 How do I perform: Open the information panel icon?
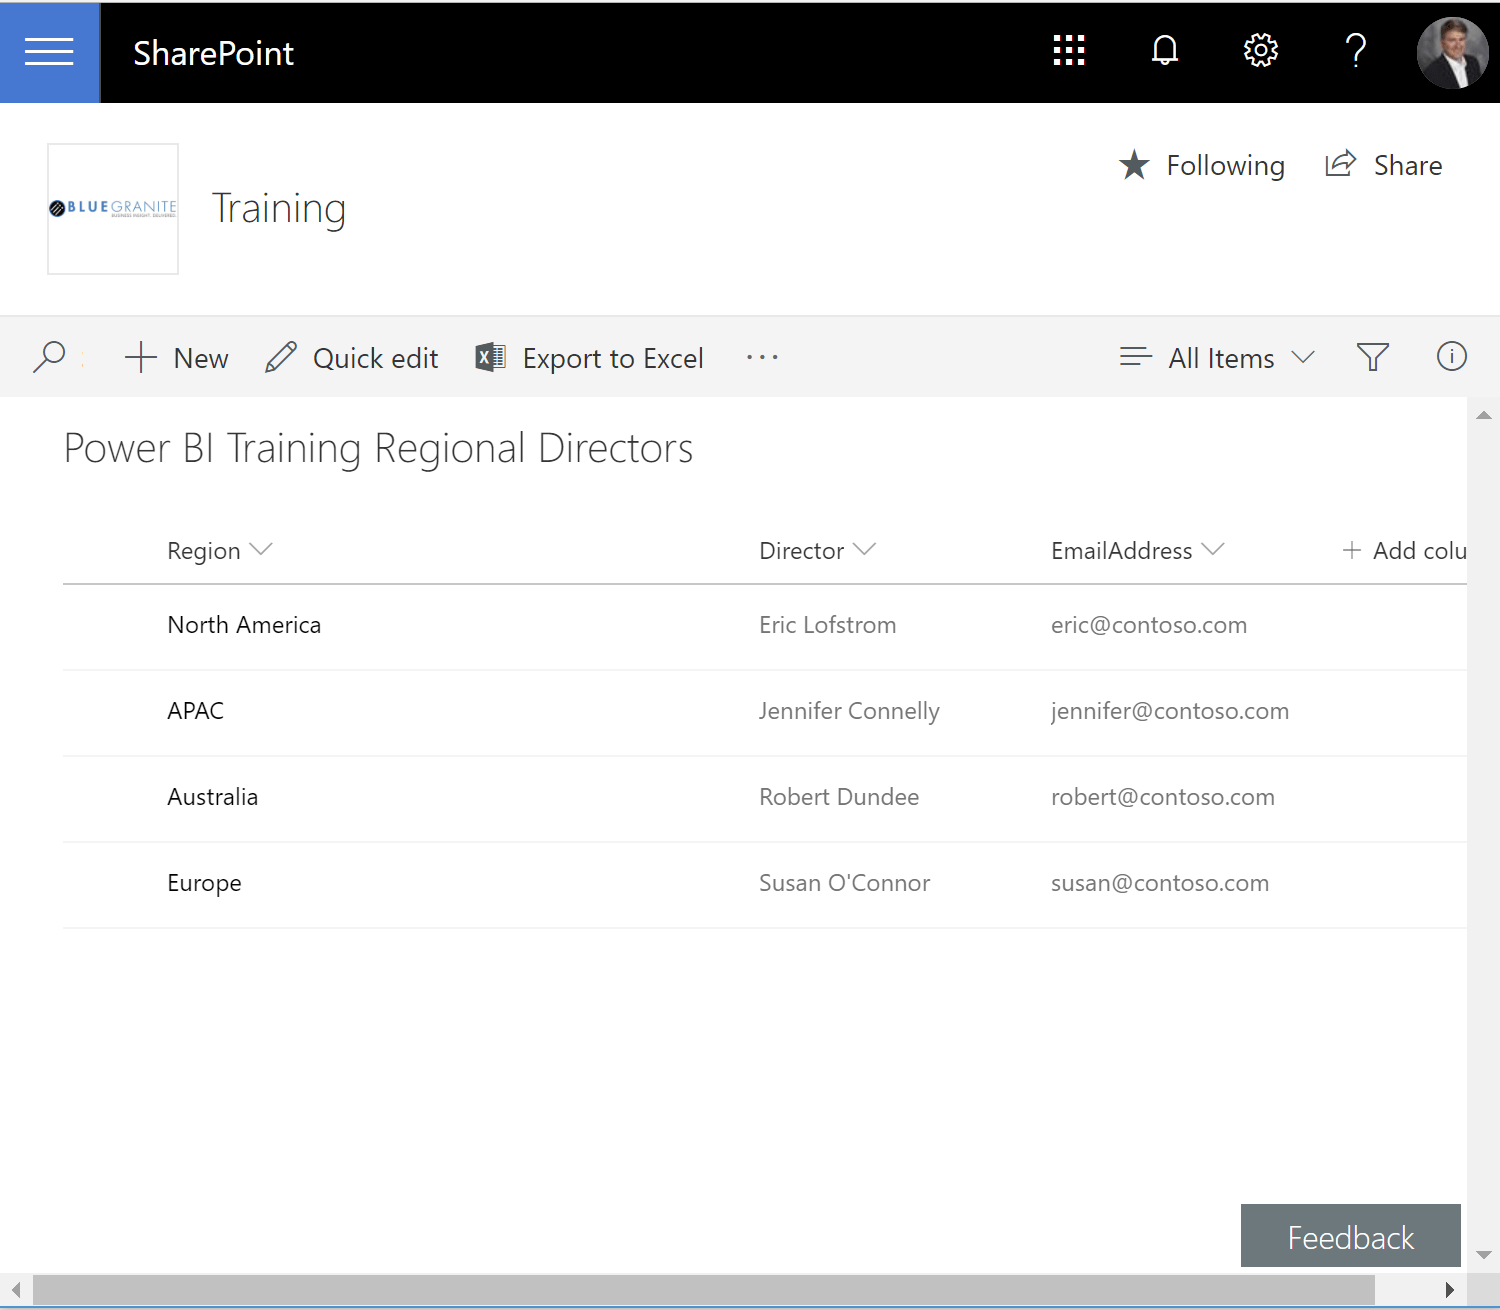pos(1451,356)
